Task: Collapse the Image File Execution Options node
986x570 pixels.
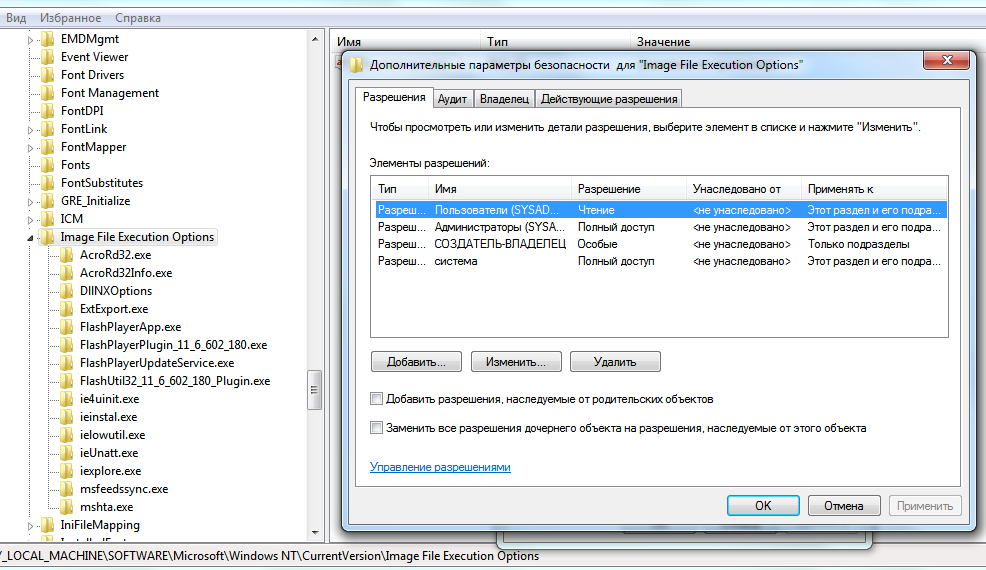Action: [x=30, y=238]
